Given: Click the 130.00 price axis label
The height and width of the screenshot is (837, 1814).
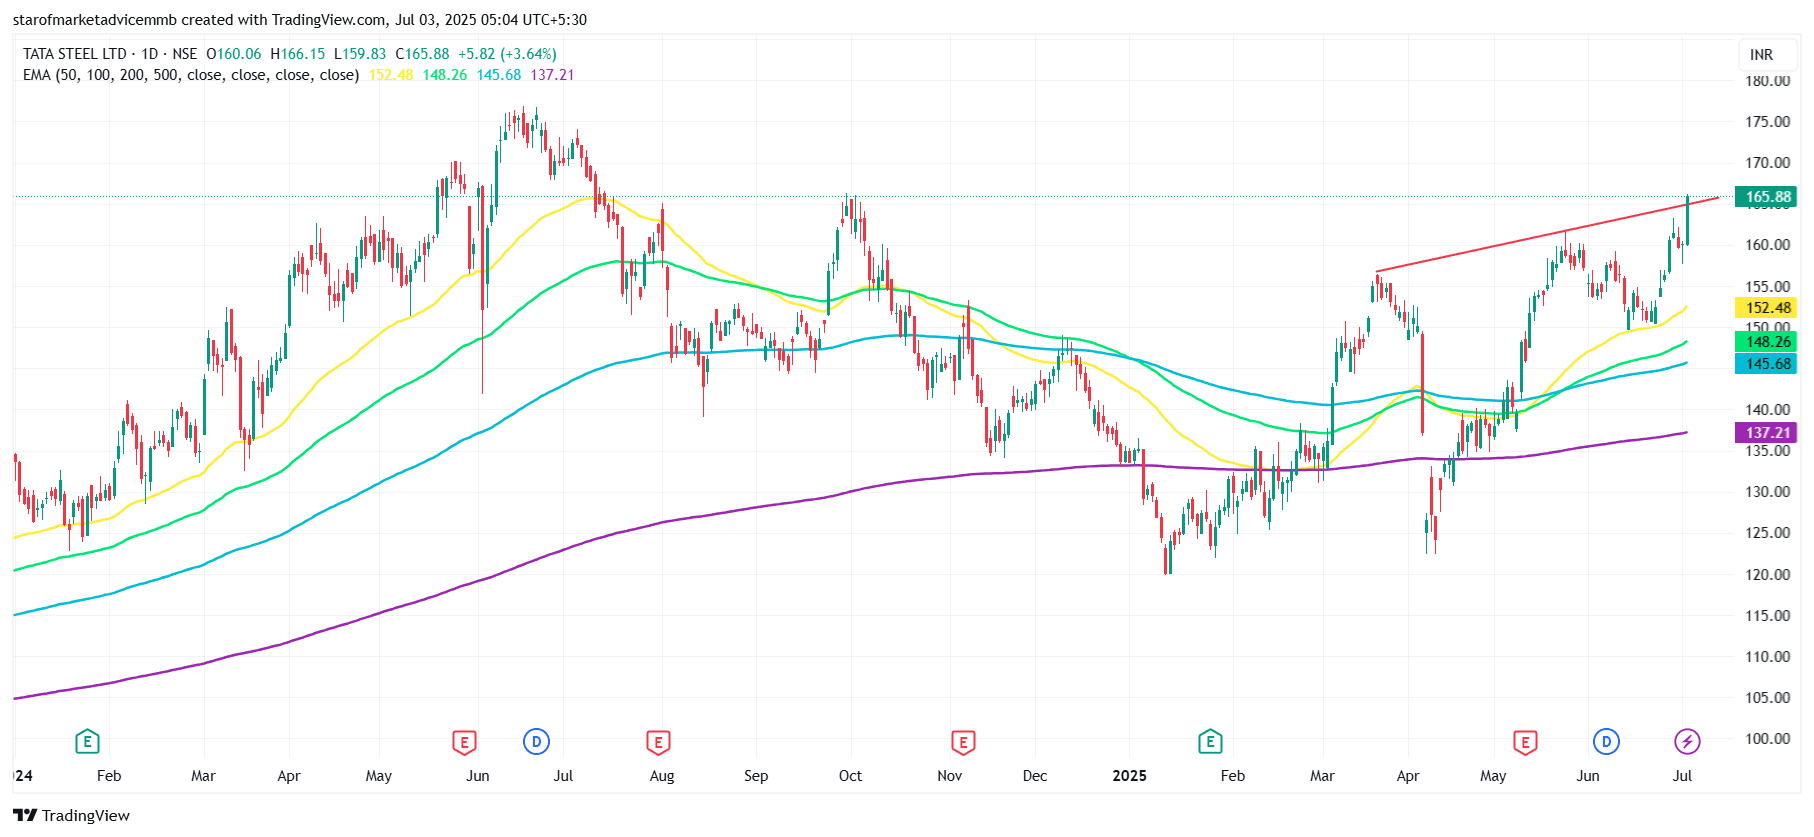Looking at the screenshot, I should [1768, 492].
